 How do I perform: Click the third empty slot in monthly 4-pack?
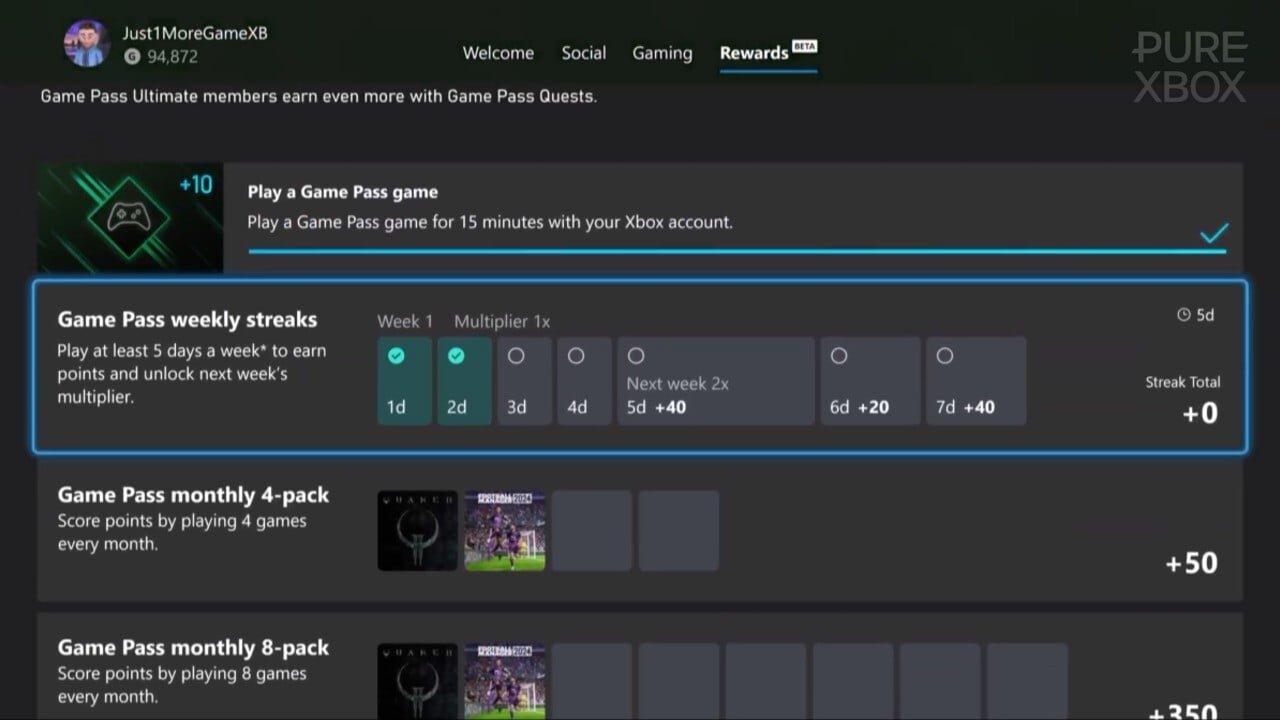[592, 531]
